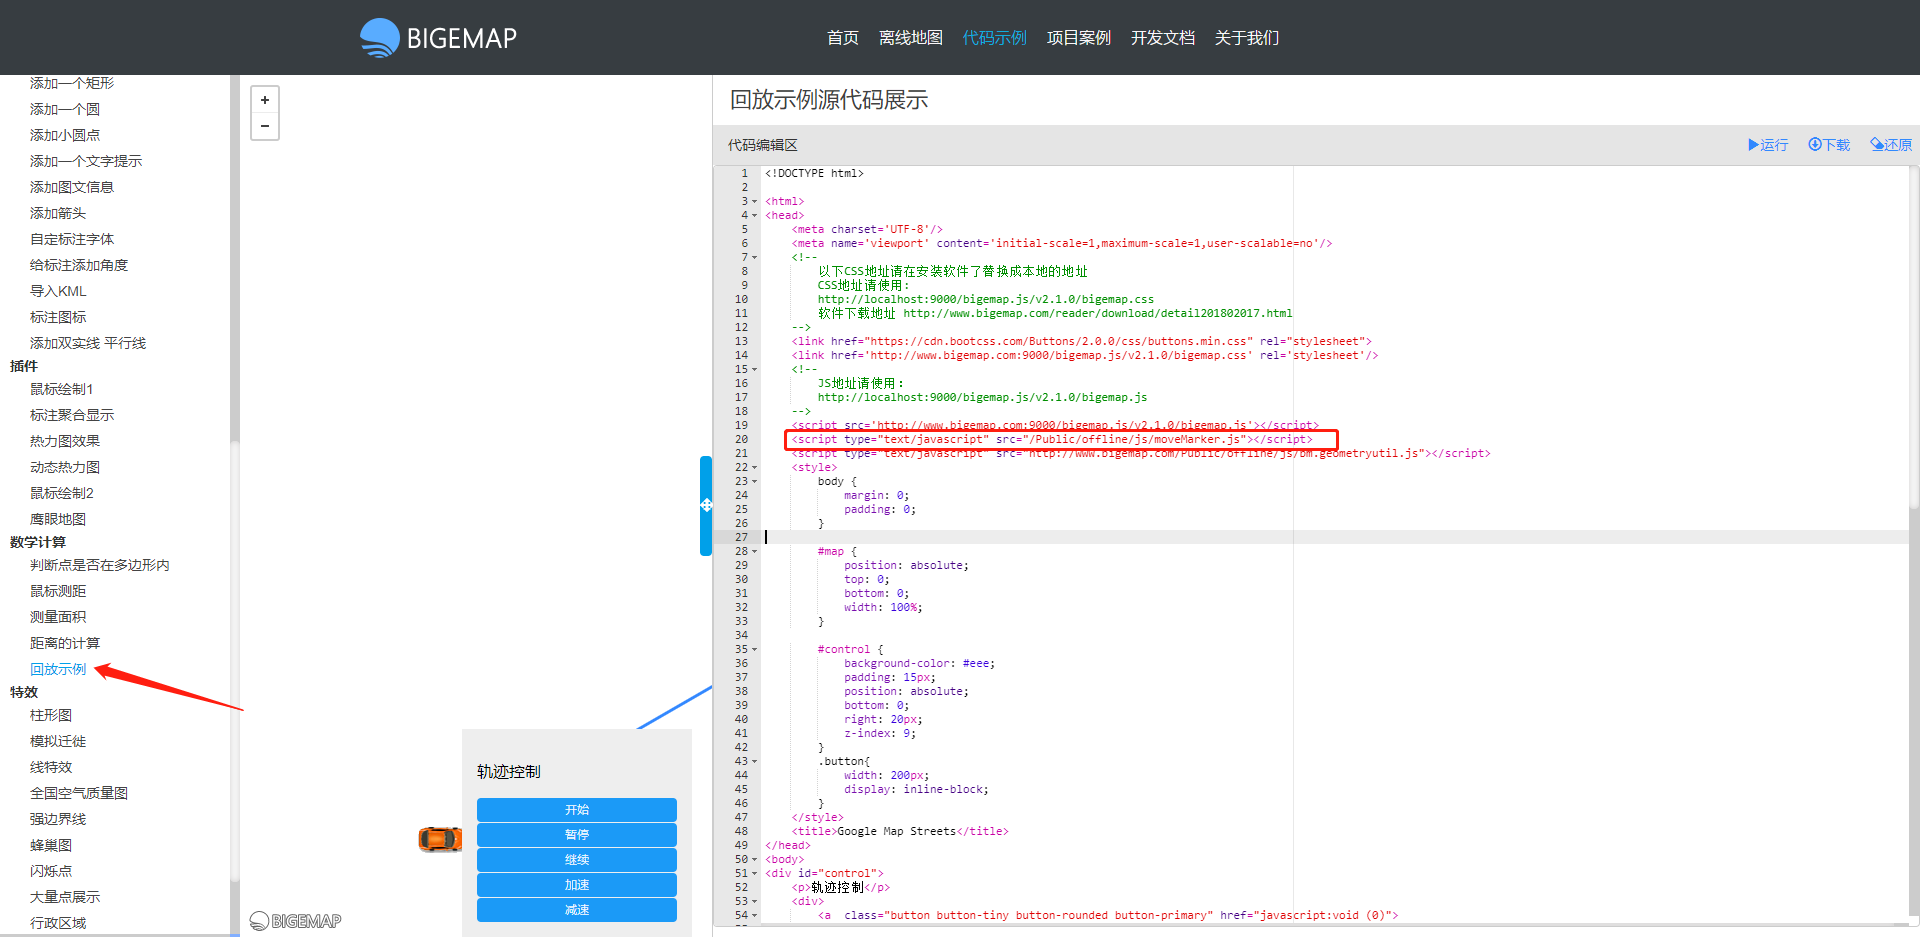Collapse the style block fold at line 22

coord(753,467)
